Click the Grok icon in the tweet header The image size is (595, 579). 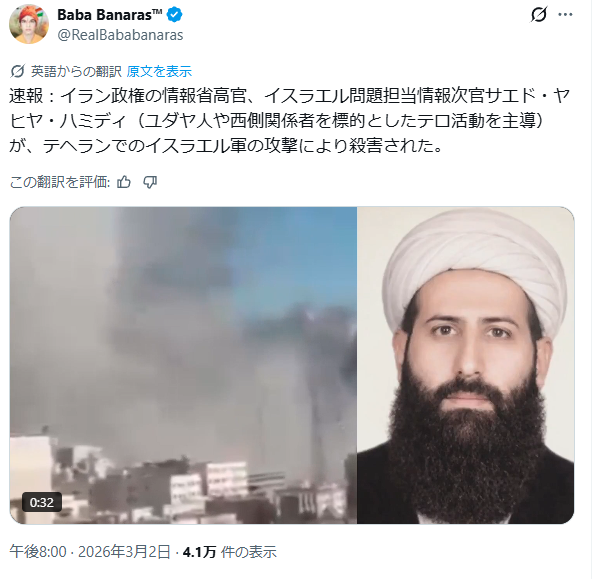538,15
